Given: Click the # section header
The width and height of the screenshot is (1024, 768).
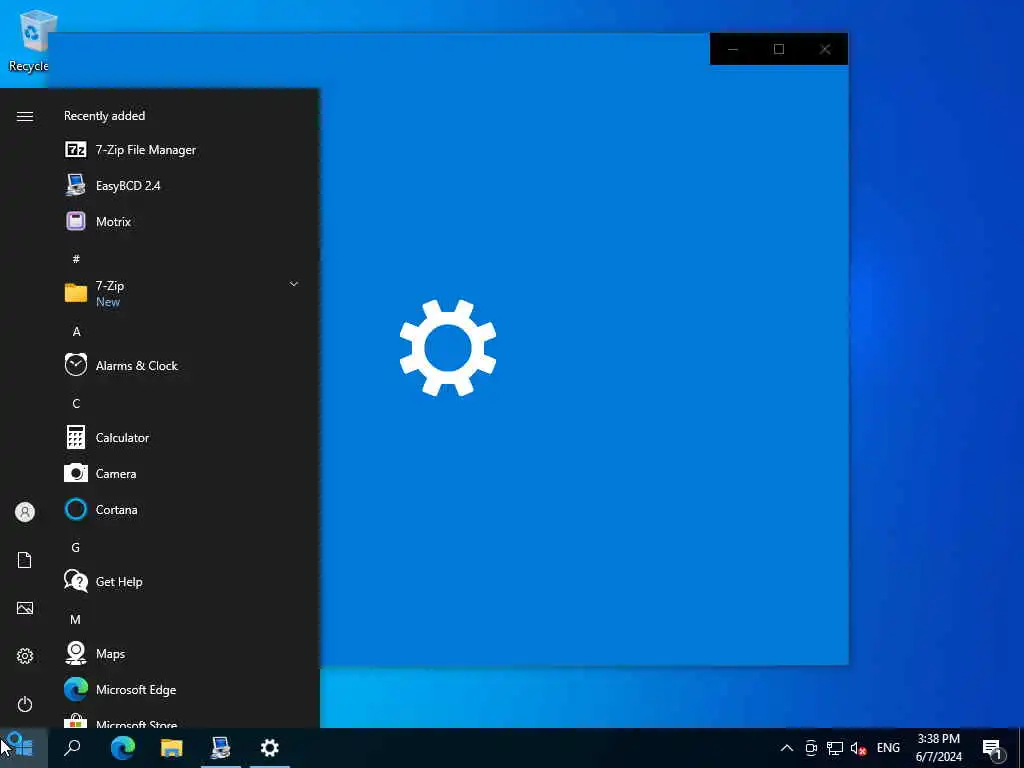Looking at the screenshot, I should coord(76,259).
